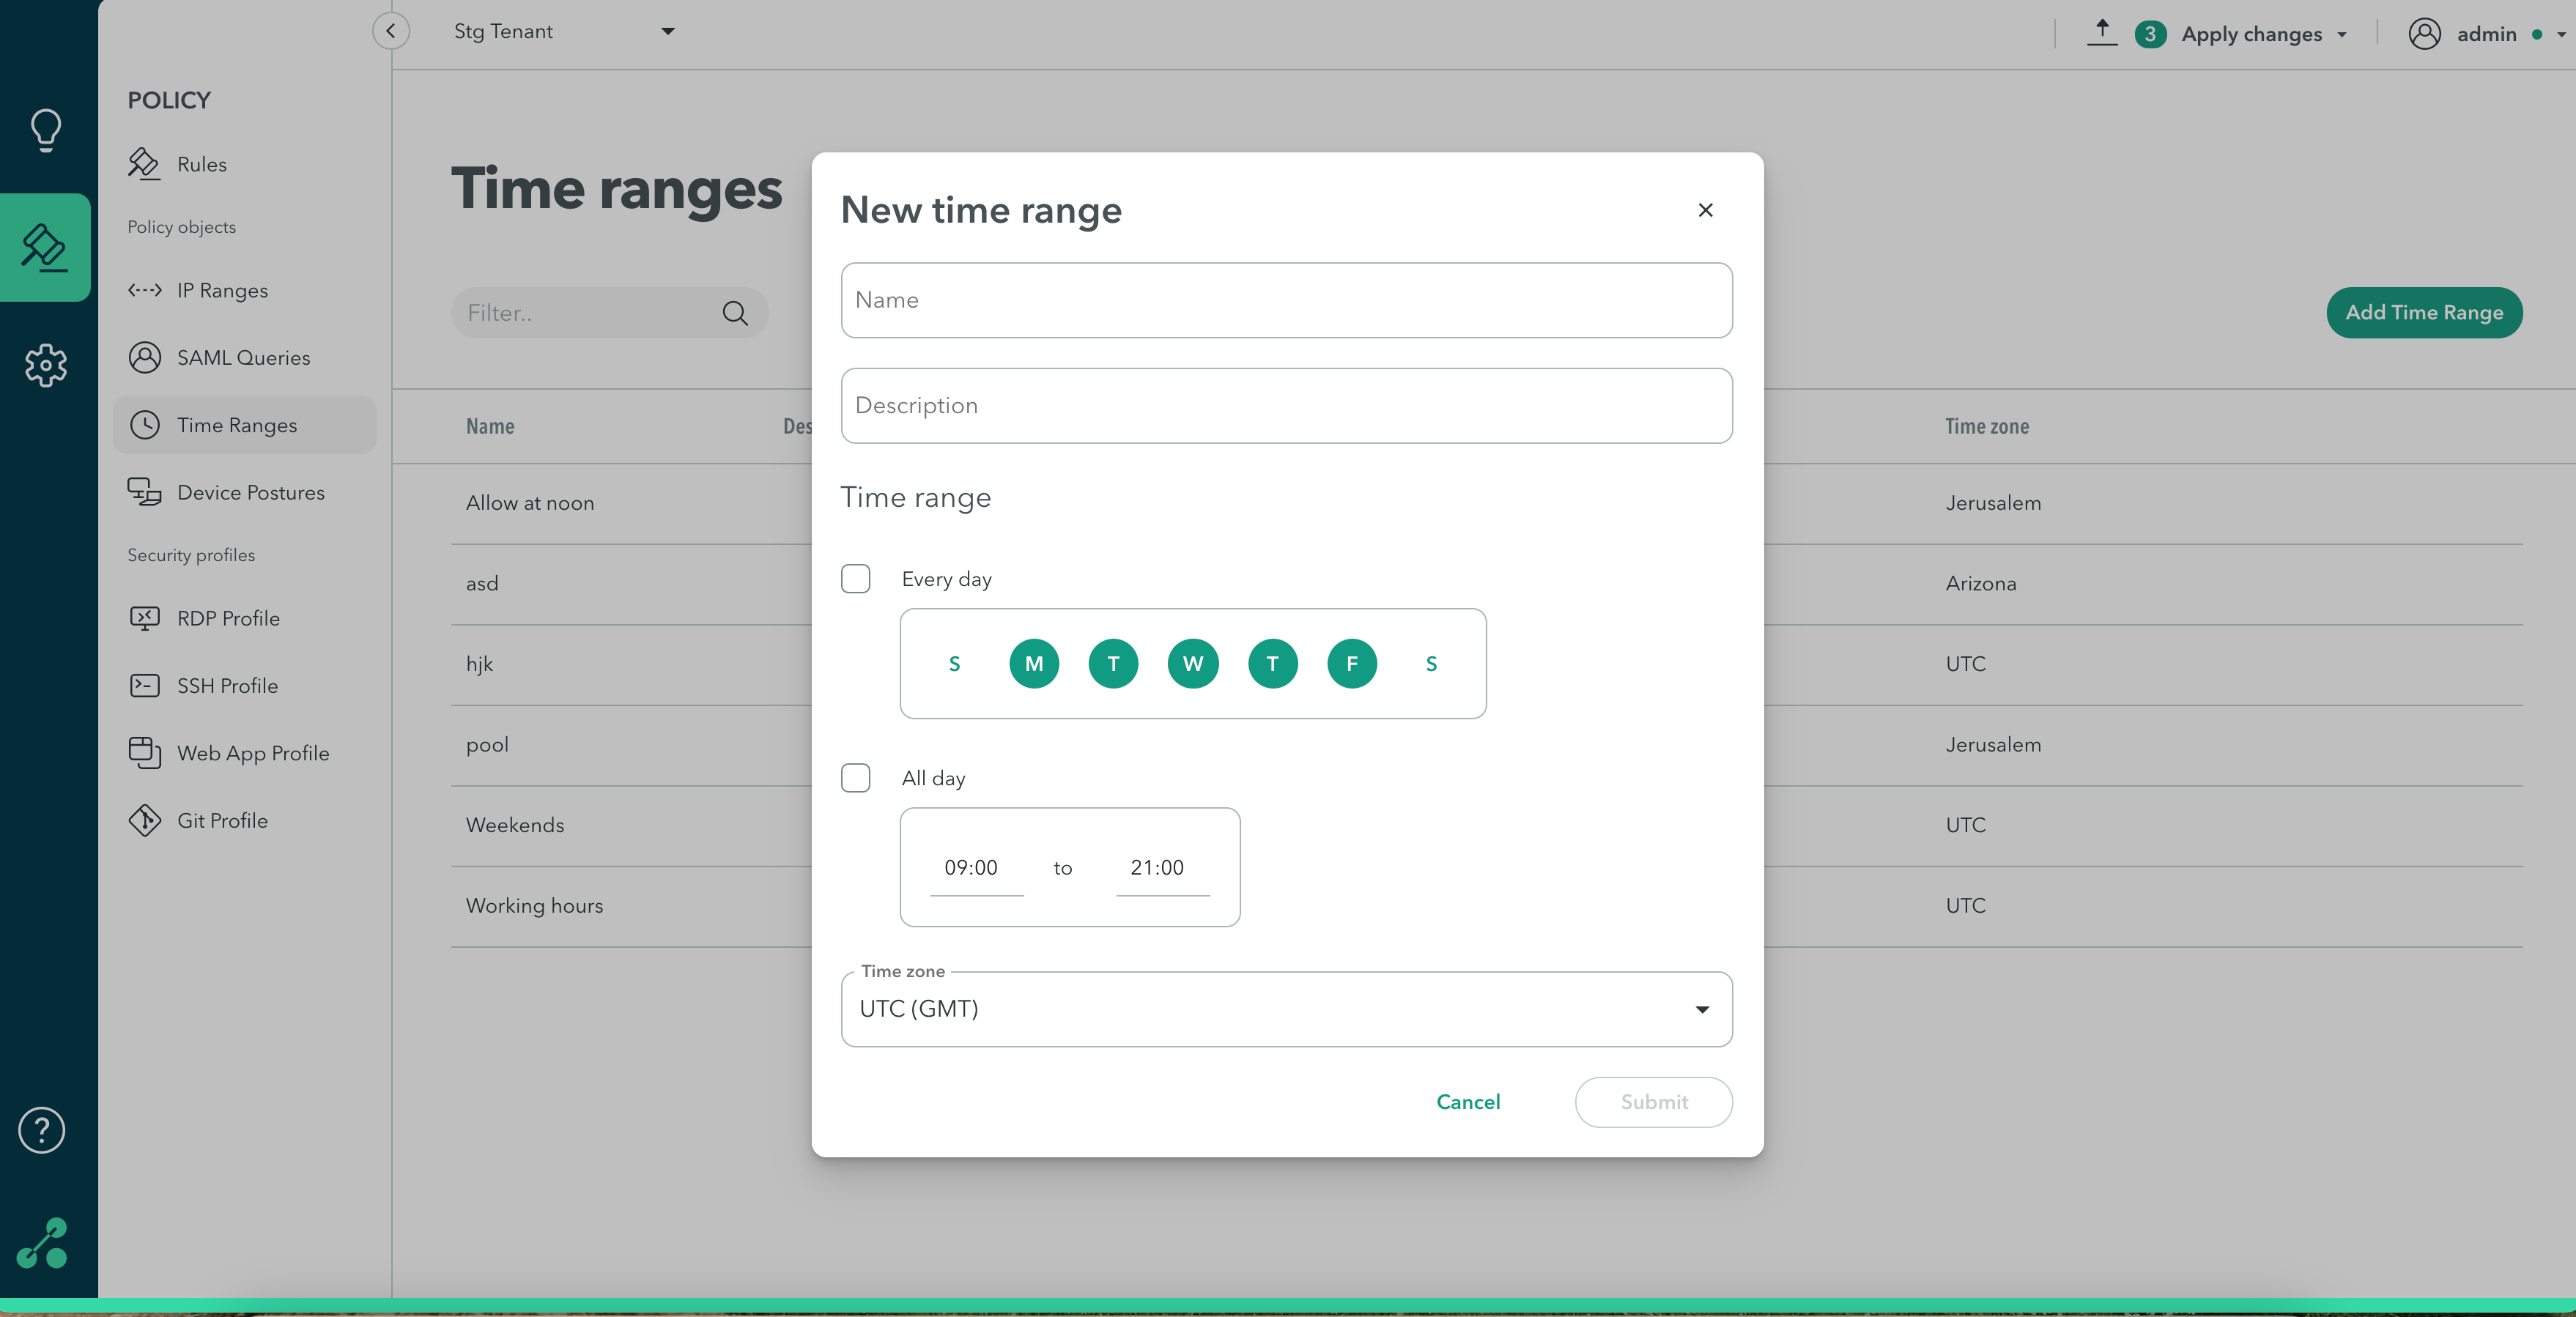Click the Add Time Range button
The width and height of the screenshot is (2576, 1317).
click(2423, 313)
